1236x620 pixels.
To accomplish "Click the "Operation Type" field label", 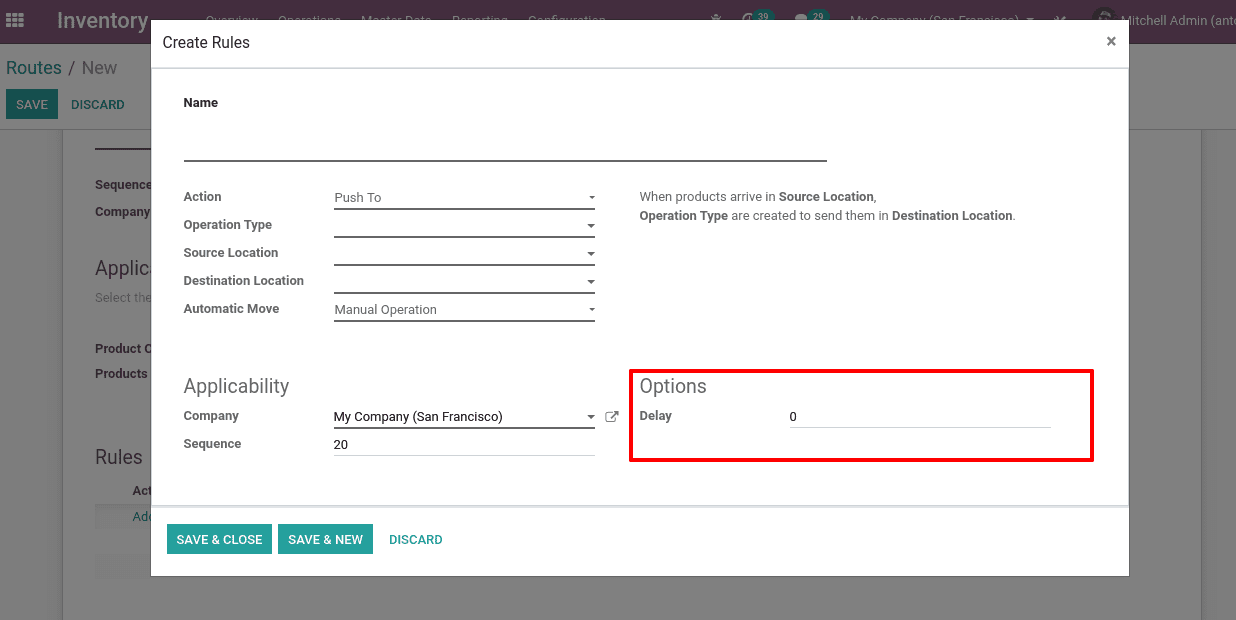I will point(228,225).
